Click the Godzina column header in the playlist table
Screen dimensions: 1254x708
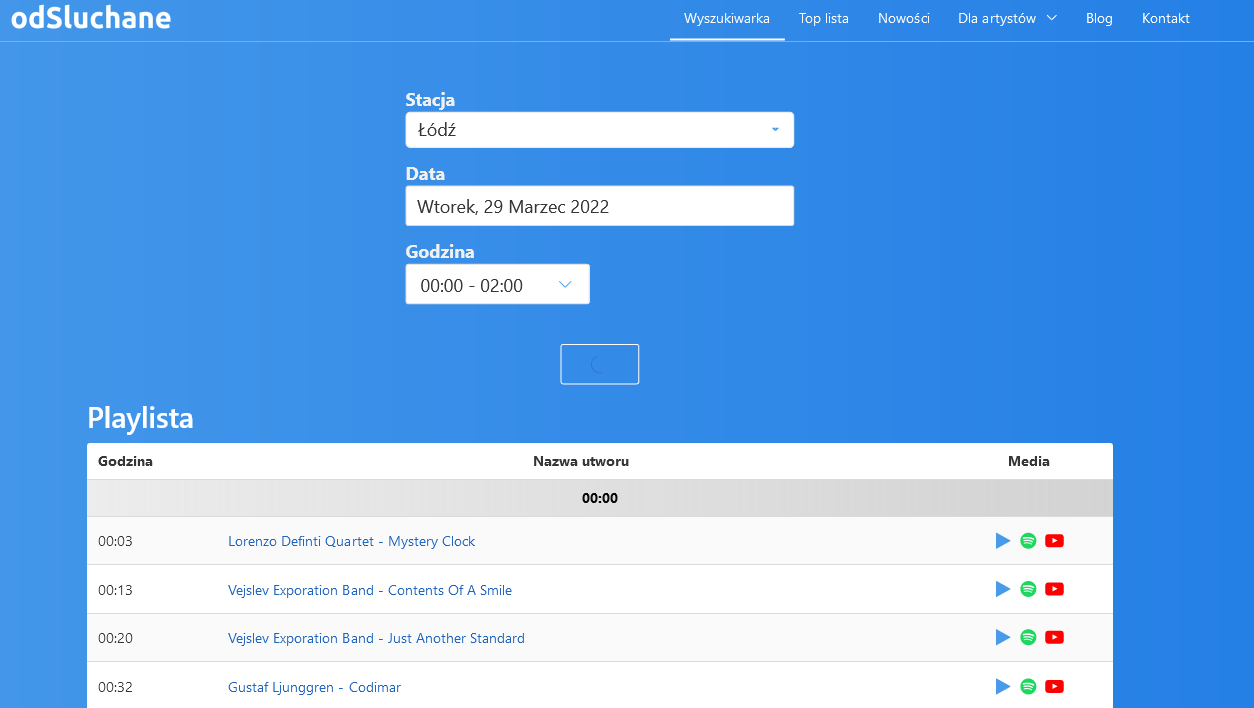pyautogui.click(x=125, y=461)
